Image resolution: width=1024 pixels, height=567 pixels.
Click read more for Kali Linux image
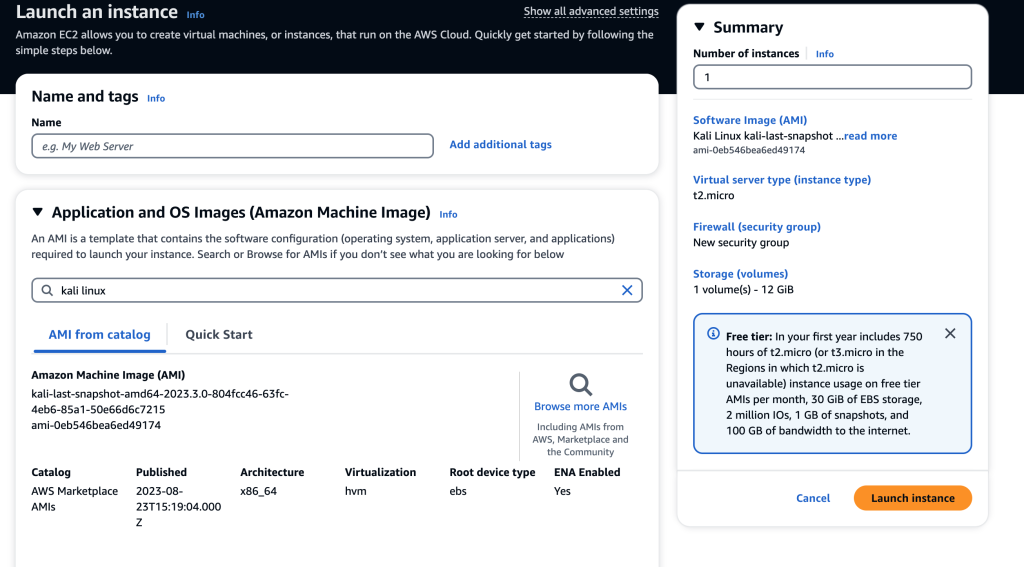click(x=870, y=136)
